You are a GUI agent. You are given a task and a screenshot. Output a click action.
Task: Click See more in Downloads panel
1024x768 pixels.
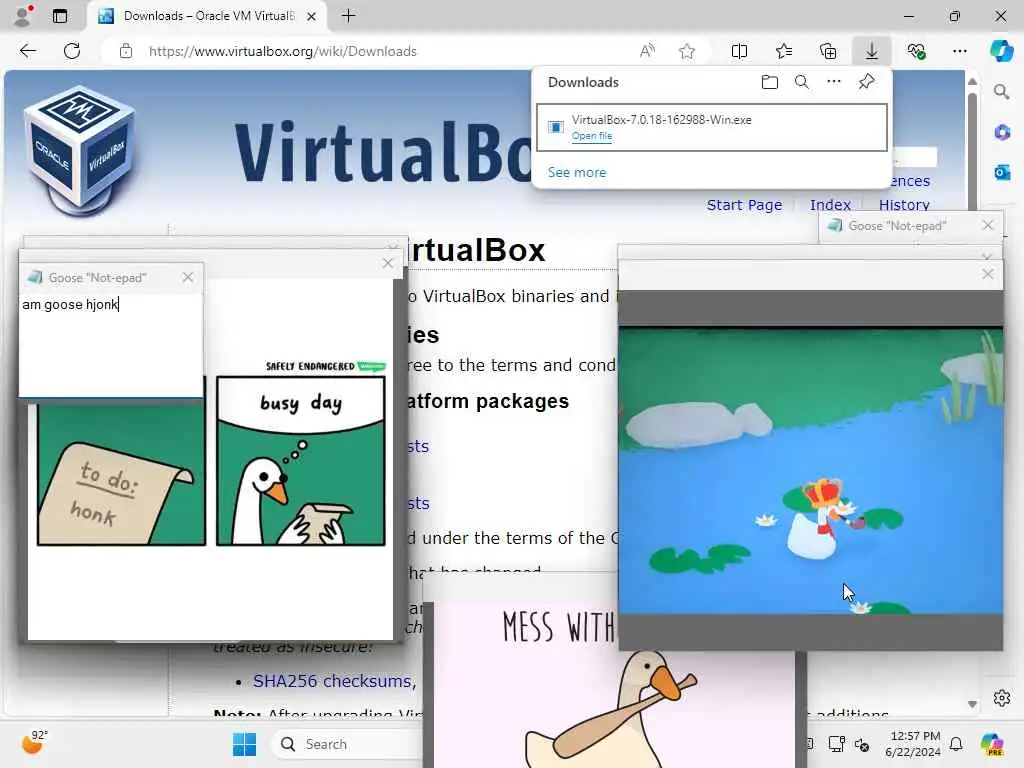point(577,172)
